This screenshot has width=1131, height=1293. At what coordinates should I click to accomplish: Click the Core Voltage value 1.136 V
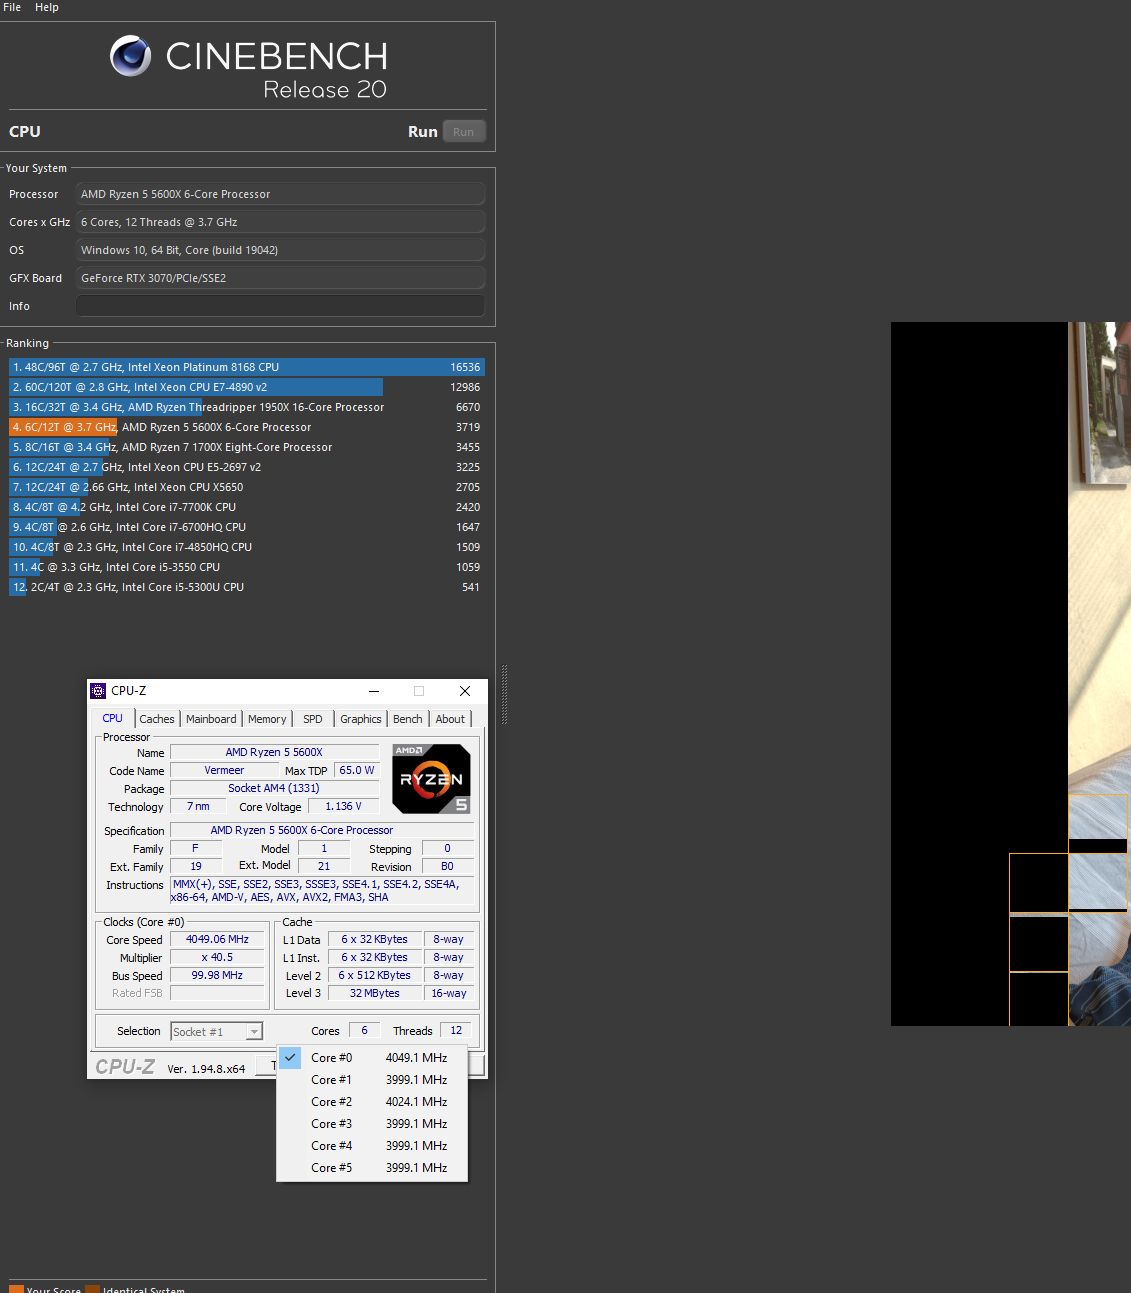[x=343, y=806]
